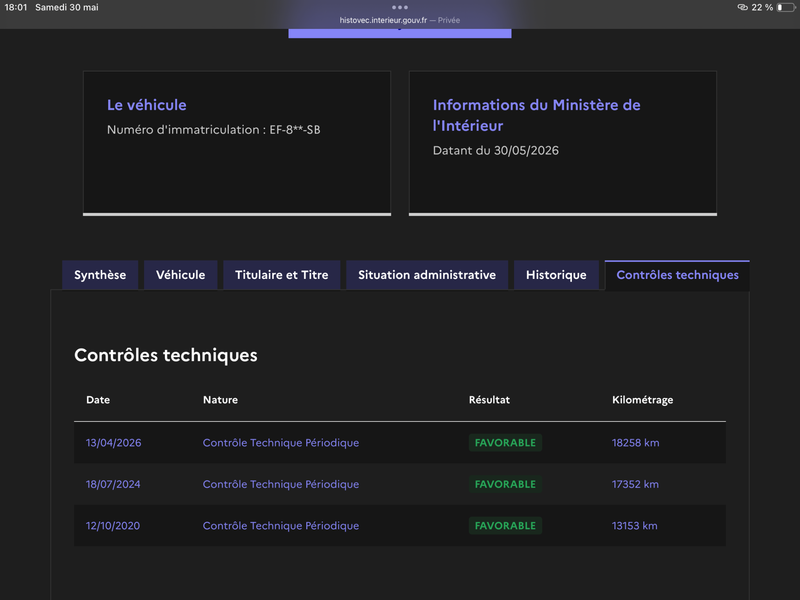Viewport: 800px width, 600px height.
Task: Open the Titulaire et Titre tab
Action: pos(282,275)
